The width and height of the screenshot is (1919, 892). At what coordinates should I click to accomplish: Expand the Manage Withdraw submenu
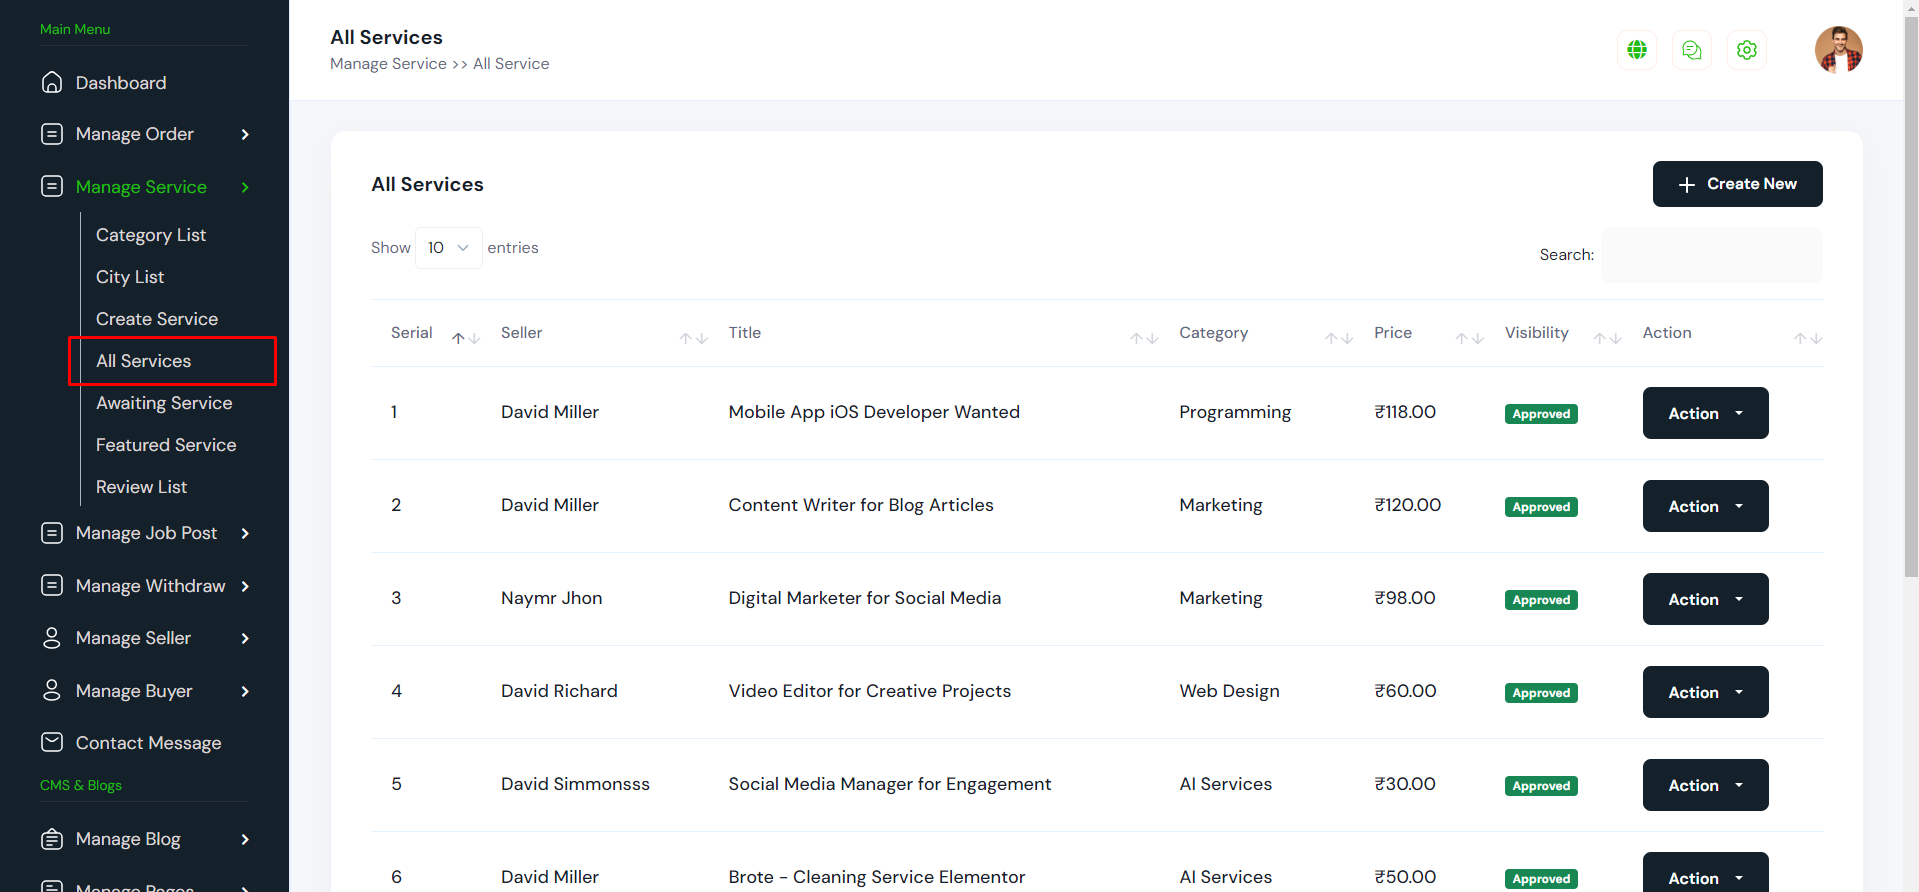point(245,586)
